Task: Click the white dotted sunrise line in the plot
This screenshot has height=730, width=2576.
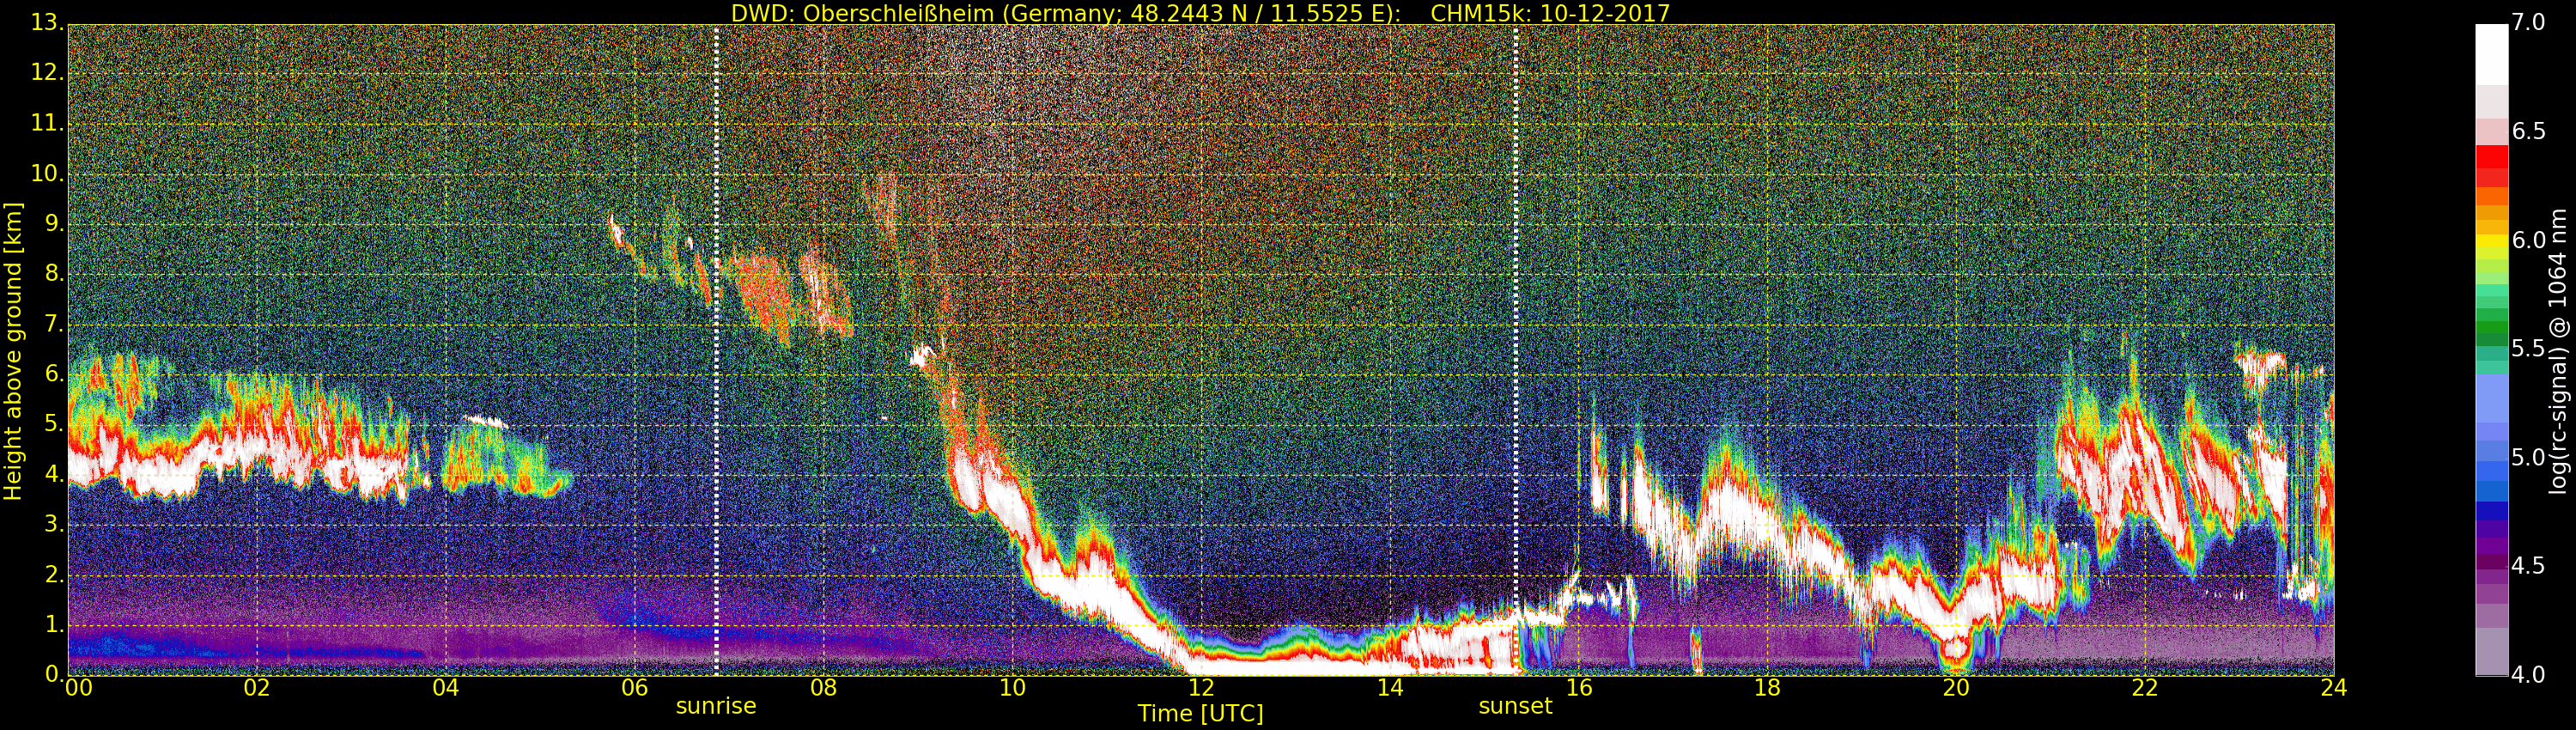Action: click(x=717, y=350)
